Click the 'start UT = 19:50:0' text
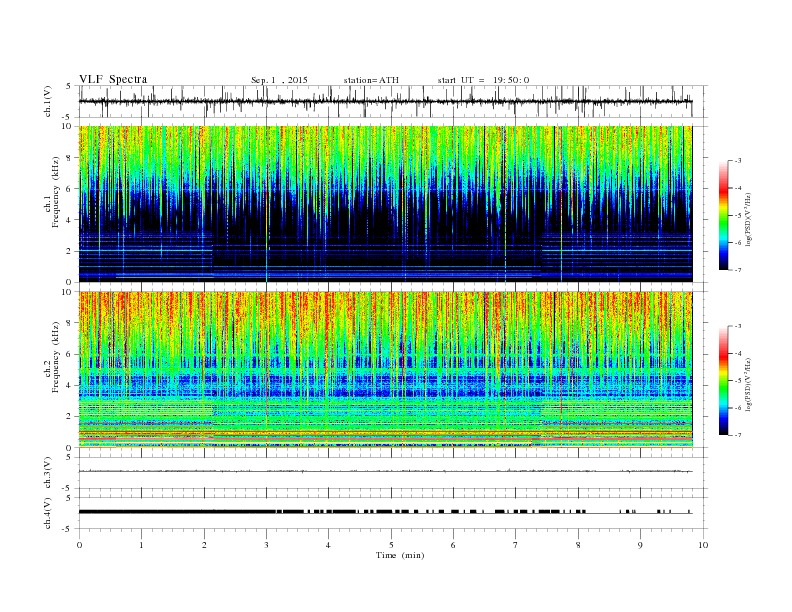792x612 pixels. tap(483, 80)
